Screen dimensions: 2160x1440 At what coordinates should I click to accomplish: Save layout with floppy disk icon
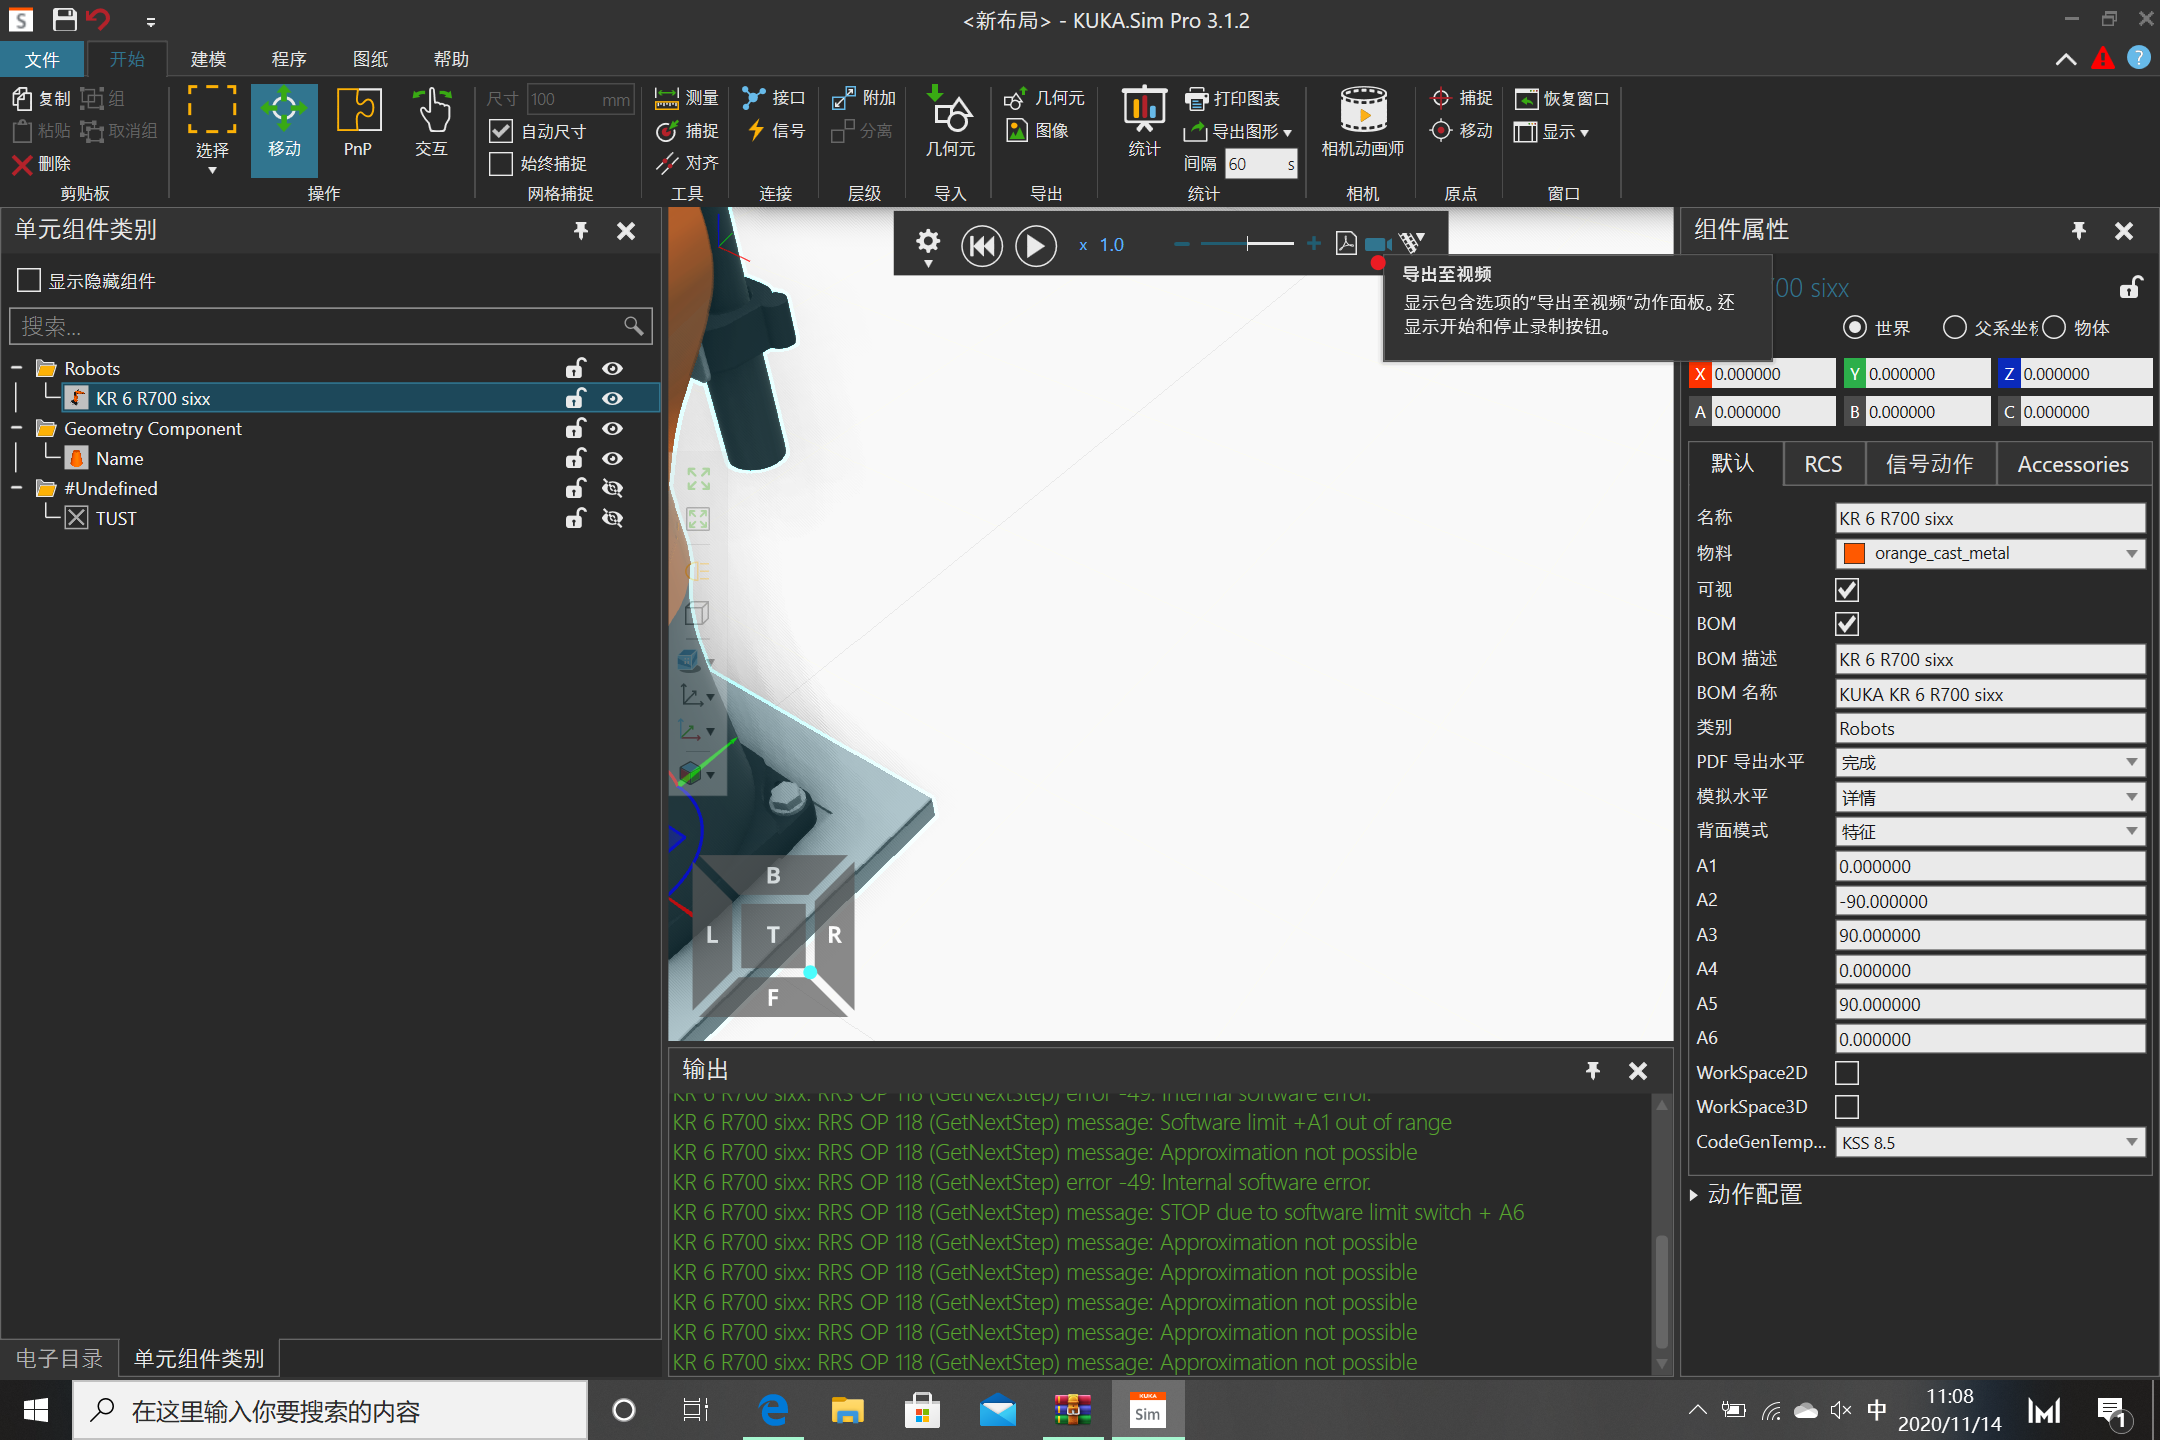pyautogui.click(x=63, y=19)
